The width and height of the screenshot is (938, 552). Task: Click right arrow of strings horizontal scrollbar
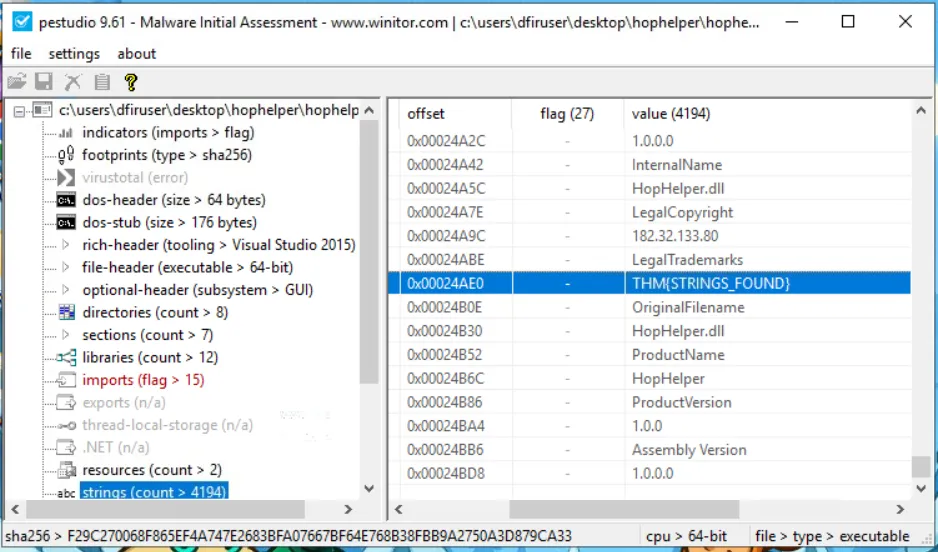(x=900, y=510)
